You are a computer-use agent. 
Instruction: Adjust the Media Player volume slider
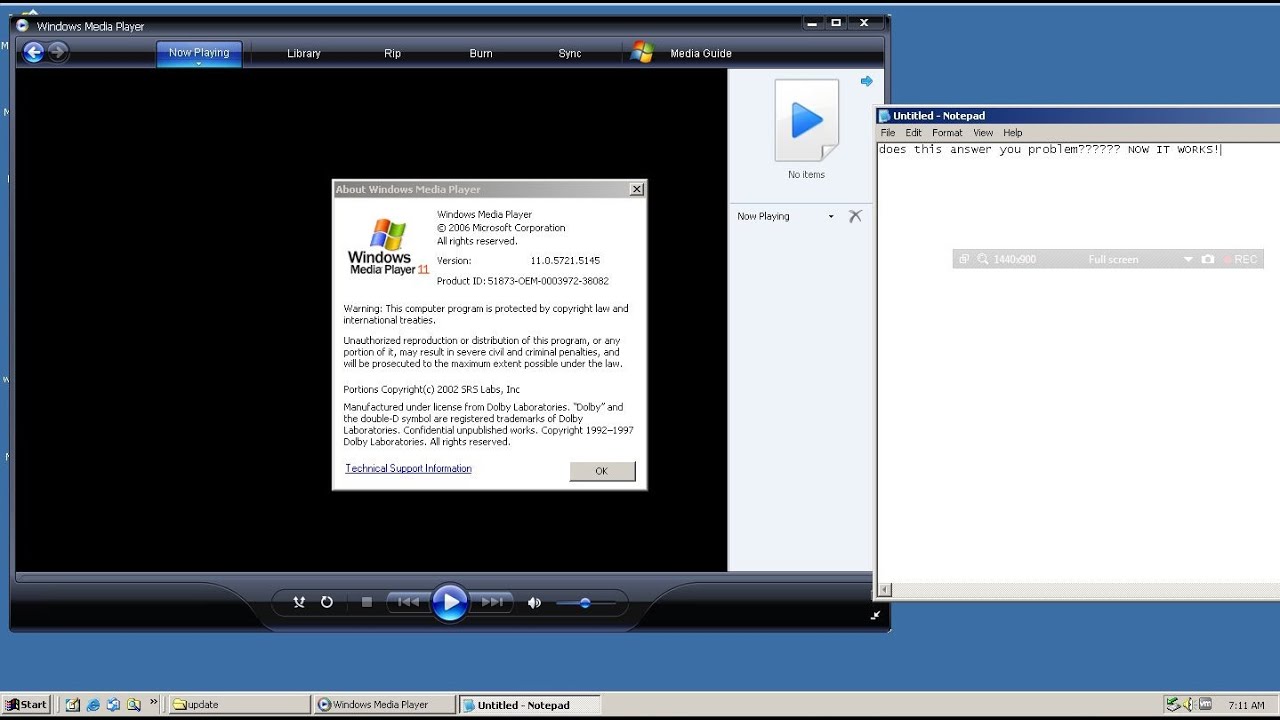pos(586,603)
